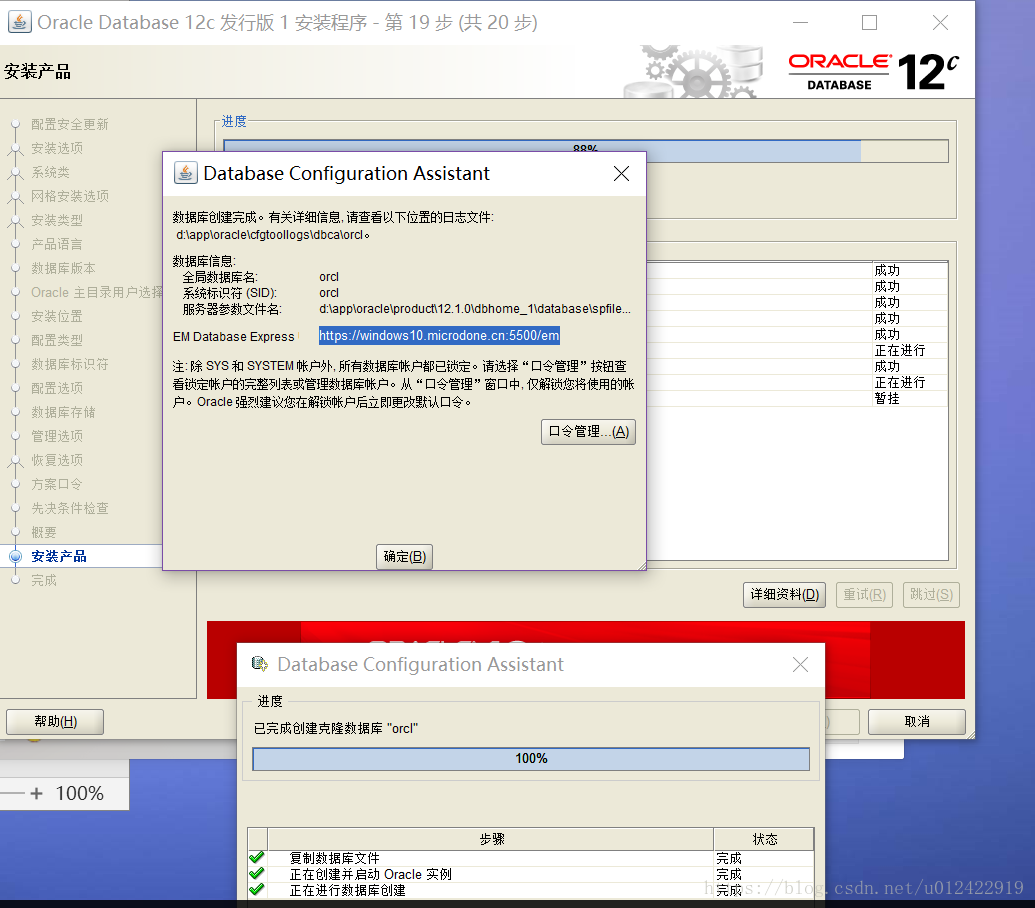Click the 口令管理 (Password Management) button
Viewport: 1035px width, 908px height.
pyautogui.click(x=588, y=432)
